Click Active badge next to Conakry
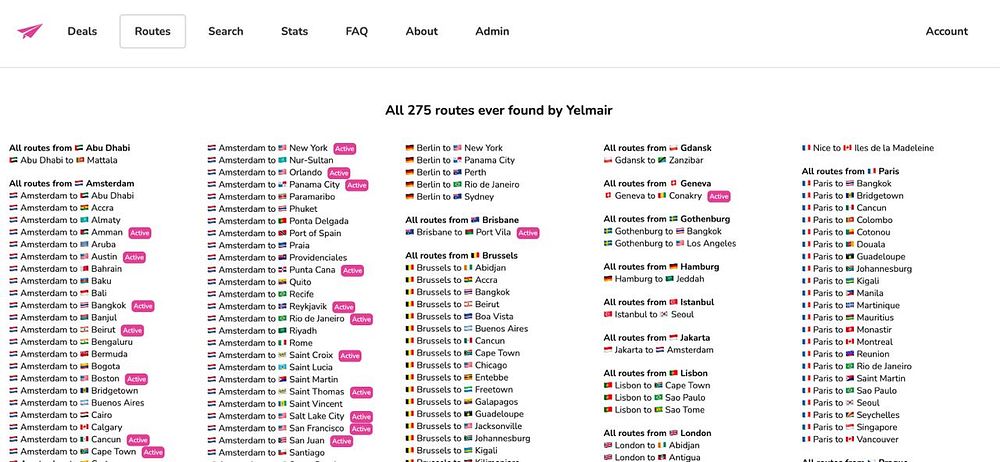Image resolution: width=1000 pixels, height=462 pixels. (x=719, y=197)
